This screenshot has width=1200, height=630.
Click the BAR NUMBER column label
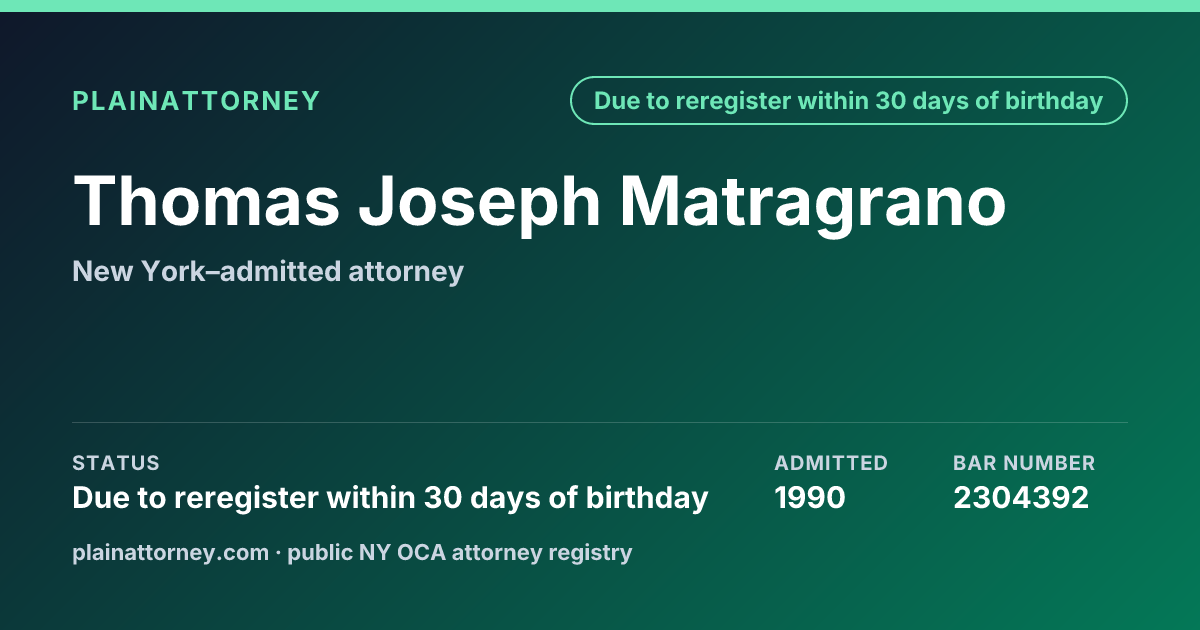coord(1024,463)
